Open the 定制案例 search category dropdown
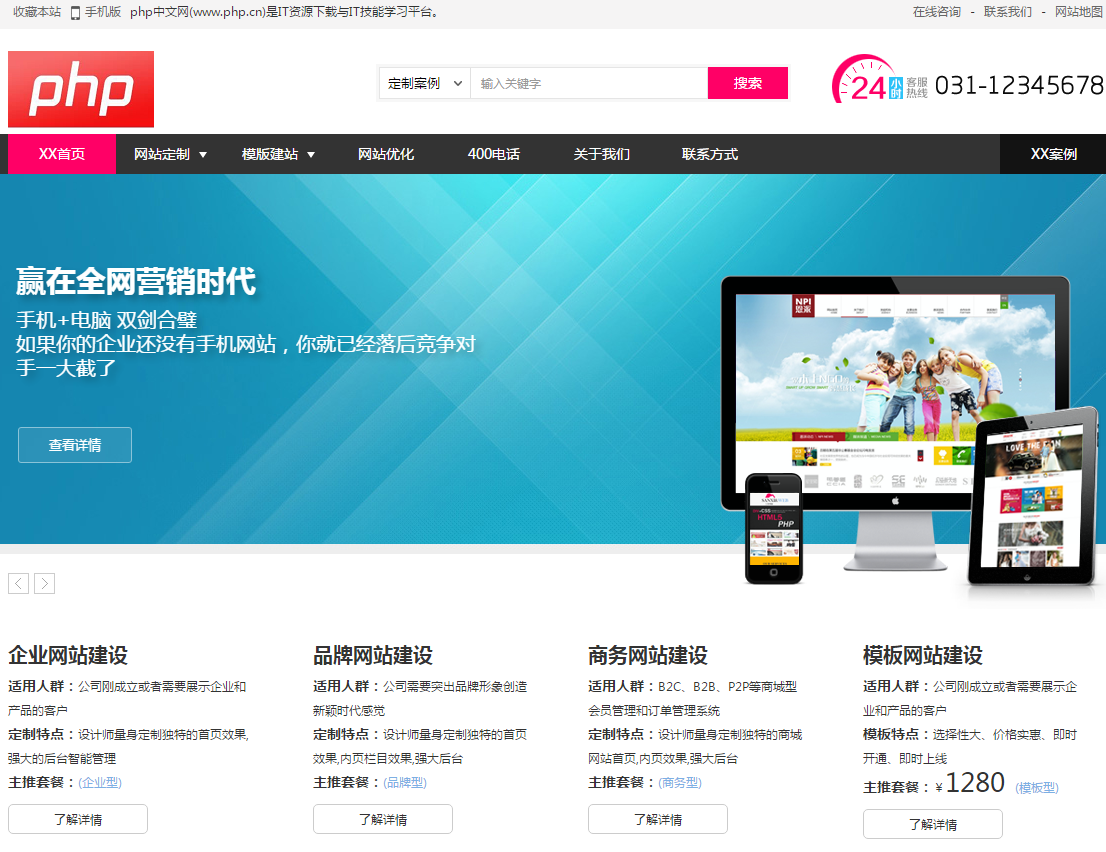This screenshot has height=852, width=1106. pos(424,83)
